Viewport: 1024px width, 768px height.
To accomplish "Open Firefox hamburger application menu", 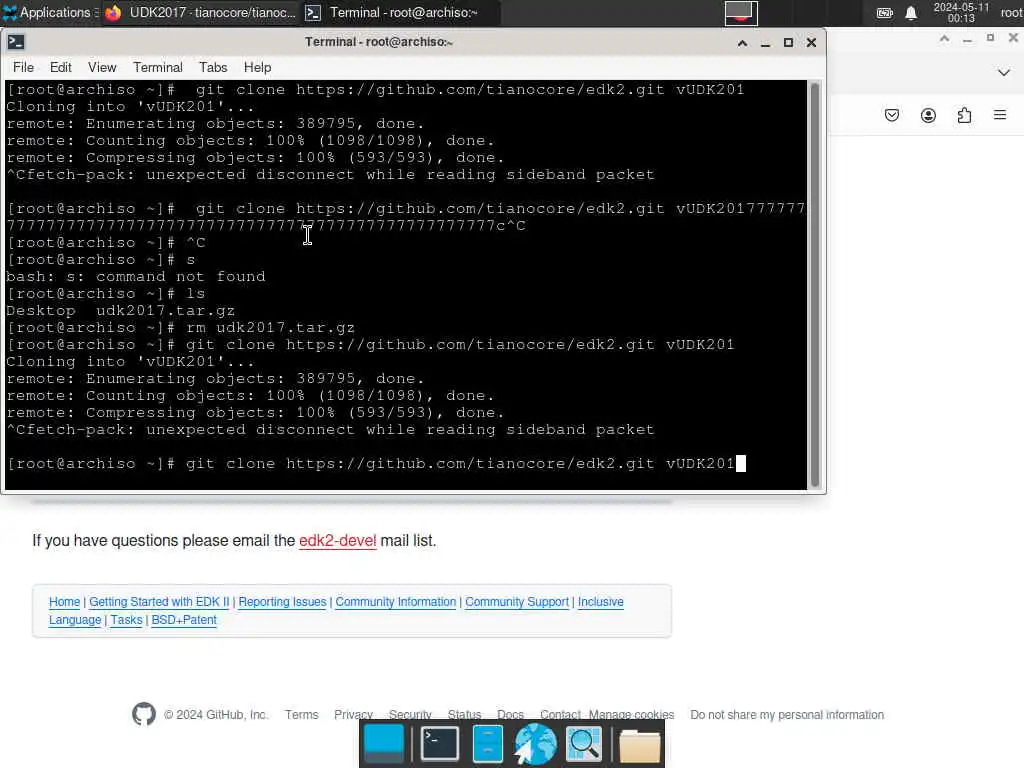I will (1000, 115).
